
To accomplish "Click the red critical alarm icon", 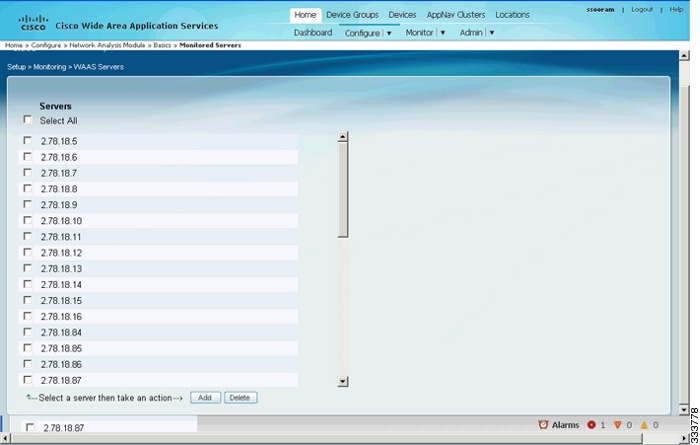I will click(592, 425).
